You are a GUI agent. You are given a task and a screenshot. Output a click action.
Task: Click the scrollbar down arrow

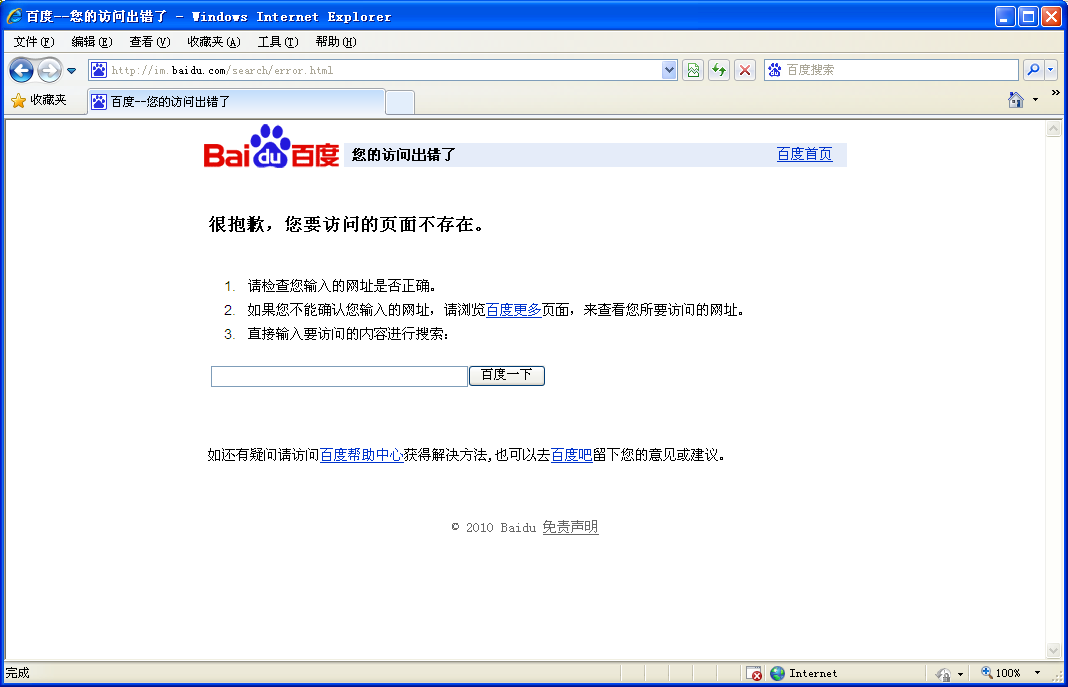[x=1054, y=651]
